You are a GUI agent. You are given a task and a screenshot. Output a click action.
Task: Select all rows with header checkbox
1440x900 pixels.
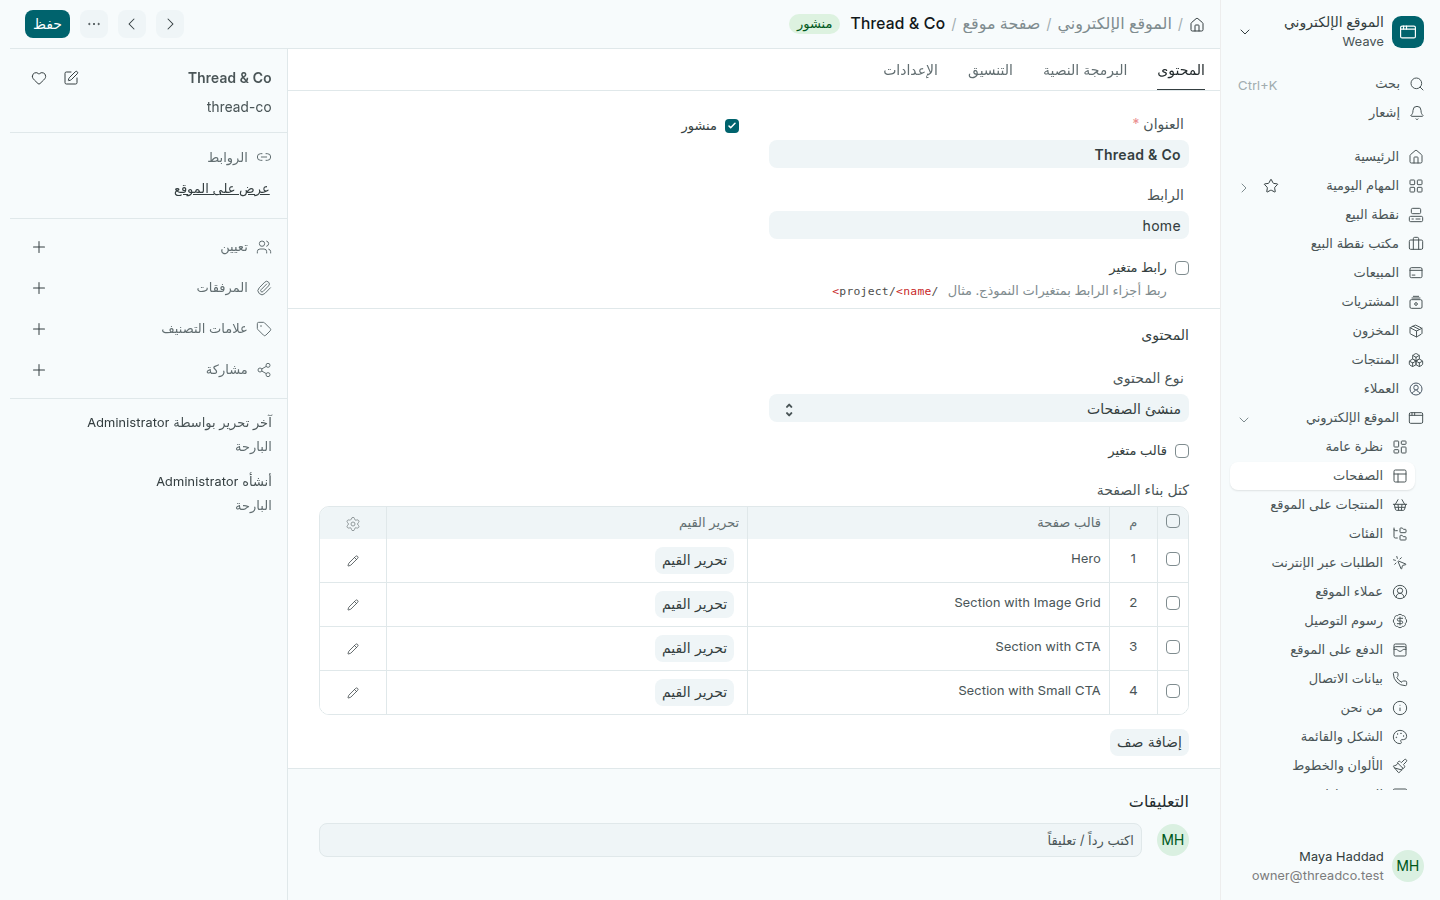tap(1173, 521)
